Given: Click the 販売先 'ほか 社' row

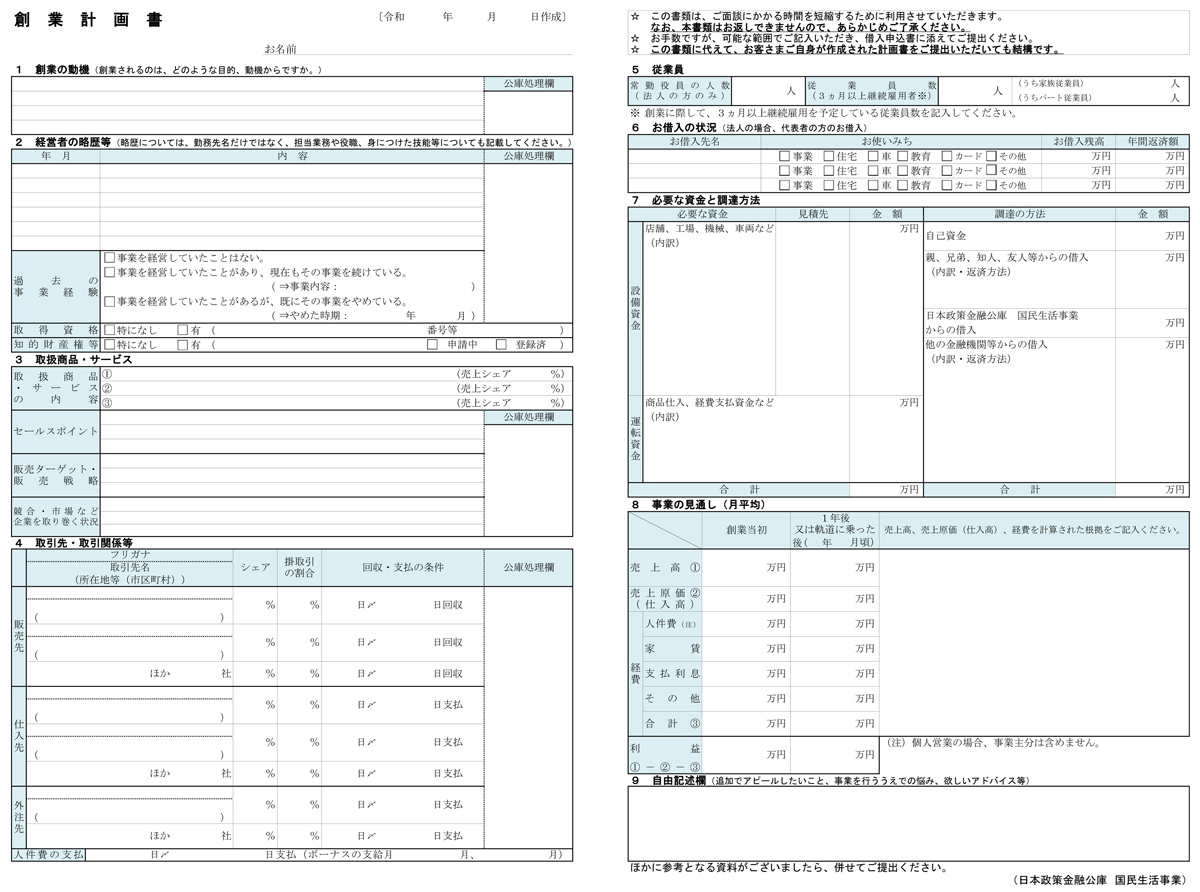Looking at the screenshot, I should click(x=129, y=673).
